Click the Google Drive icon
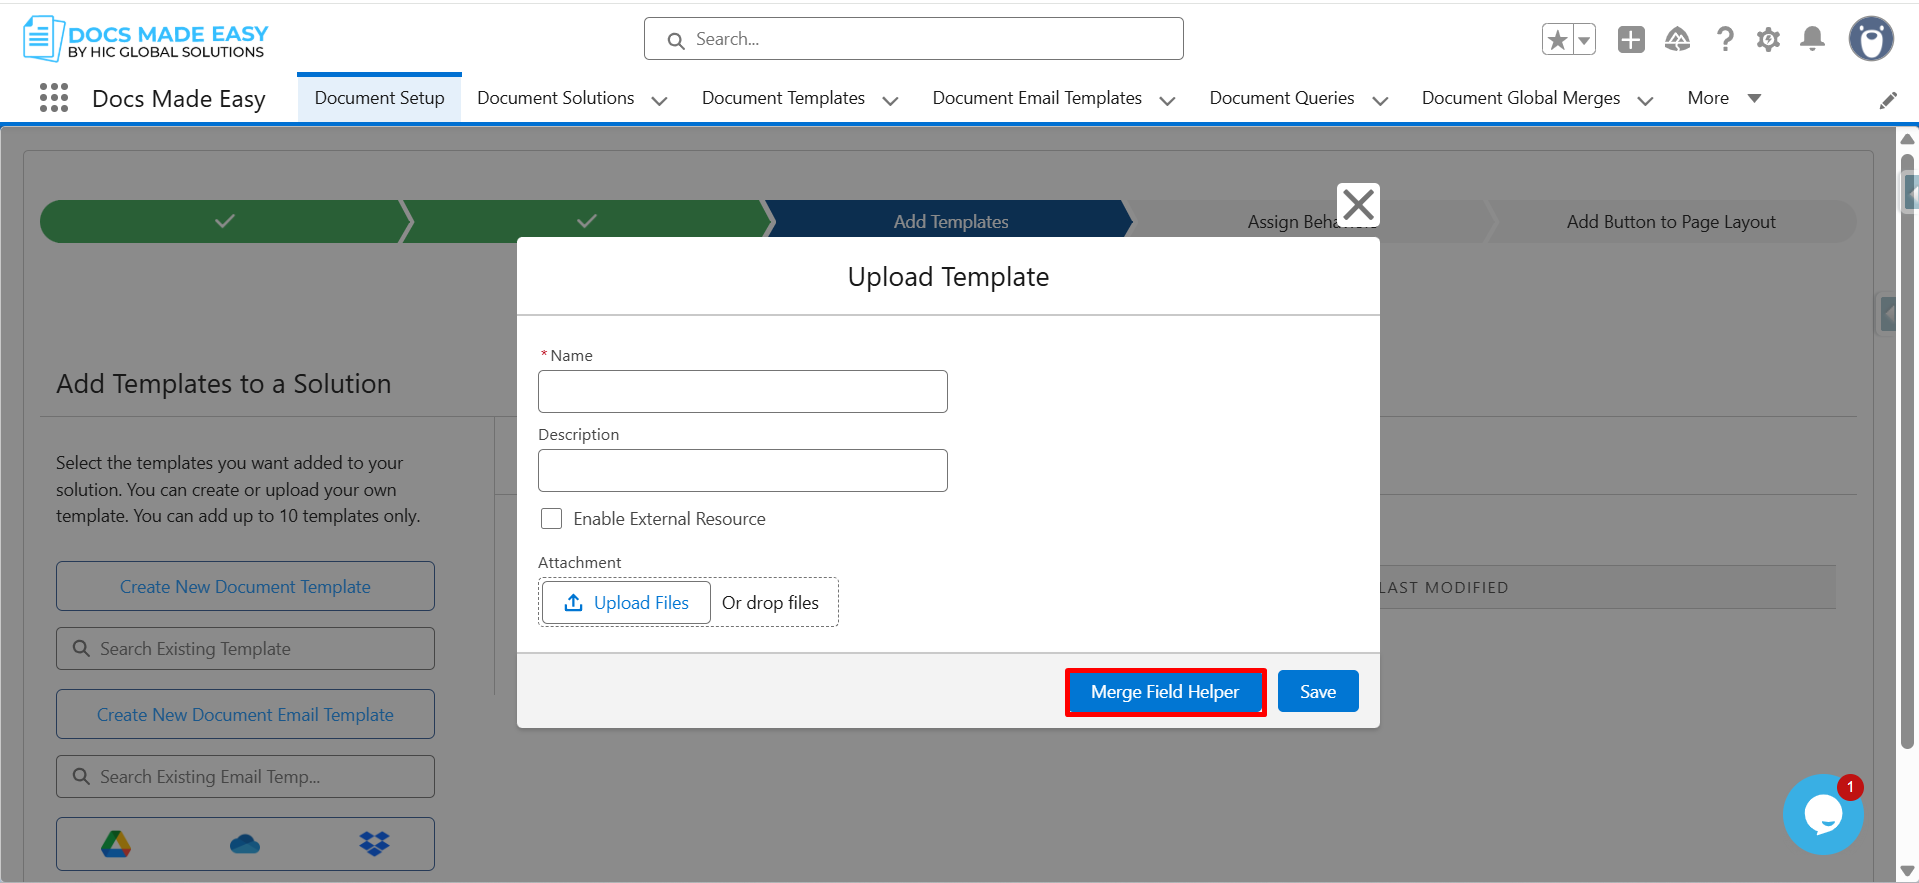Screen dimensions: 1919x883 click(x=116, y=844)
